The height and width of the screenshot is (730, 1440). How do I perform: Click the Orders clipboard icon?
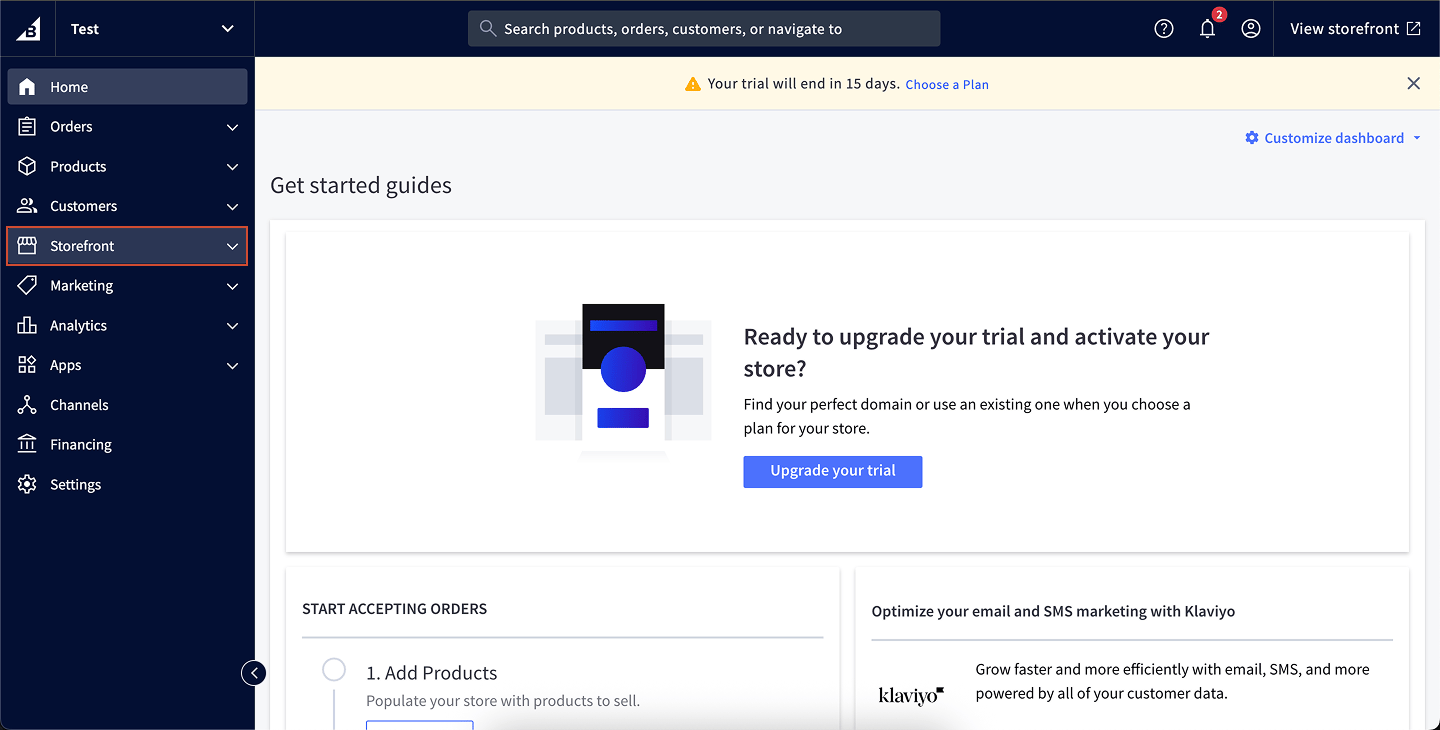point(27,127)
